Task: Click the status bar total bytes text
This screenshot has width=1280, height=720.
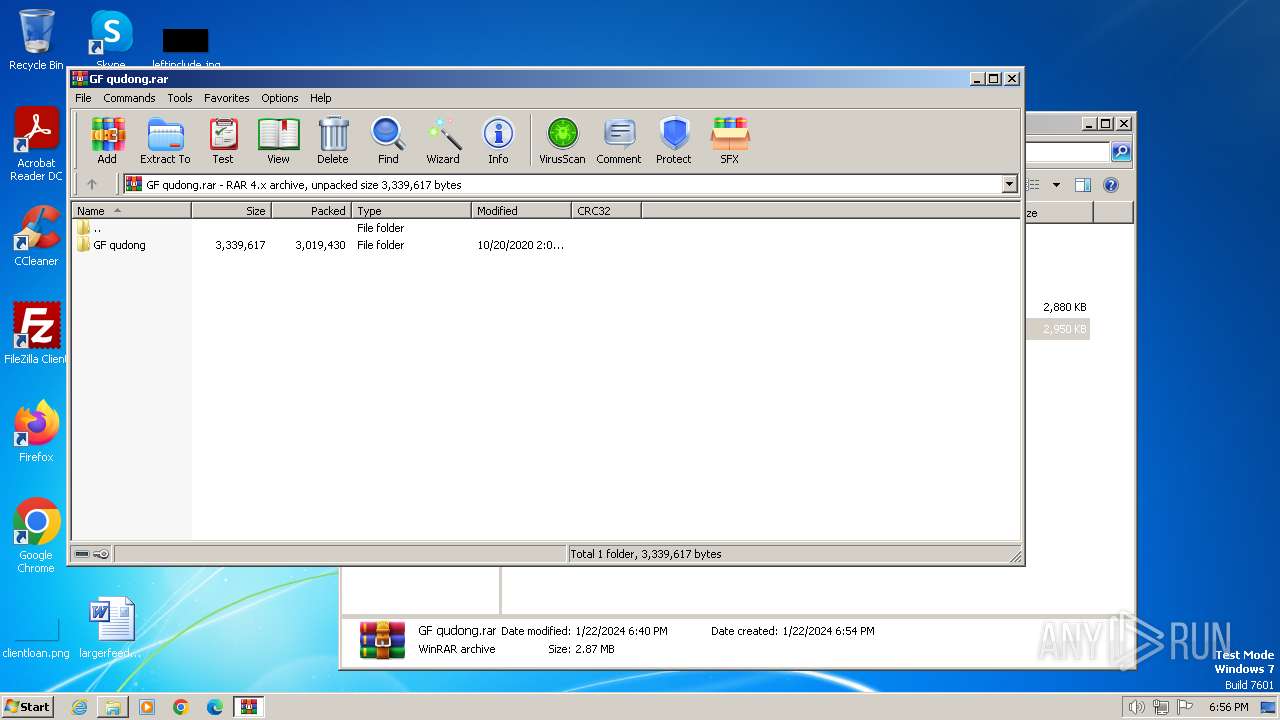Action: pos(645,554)
